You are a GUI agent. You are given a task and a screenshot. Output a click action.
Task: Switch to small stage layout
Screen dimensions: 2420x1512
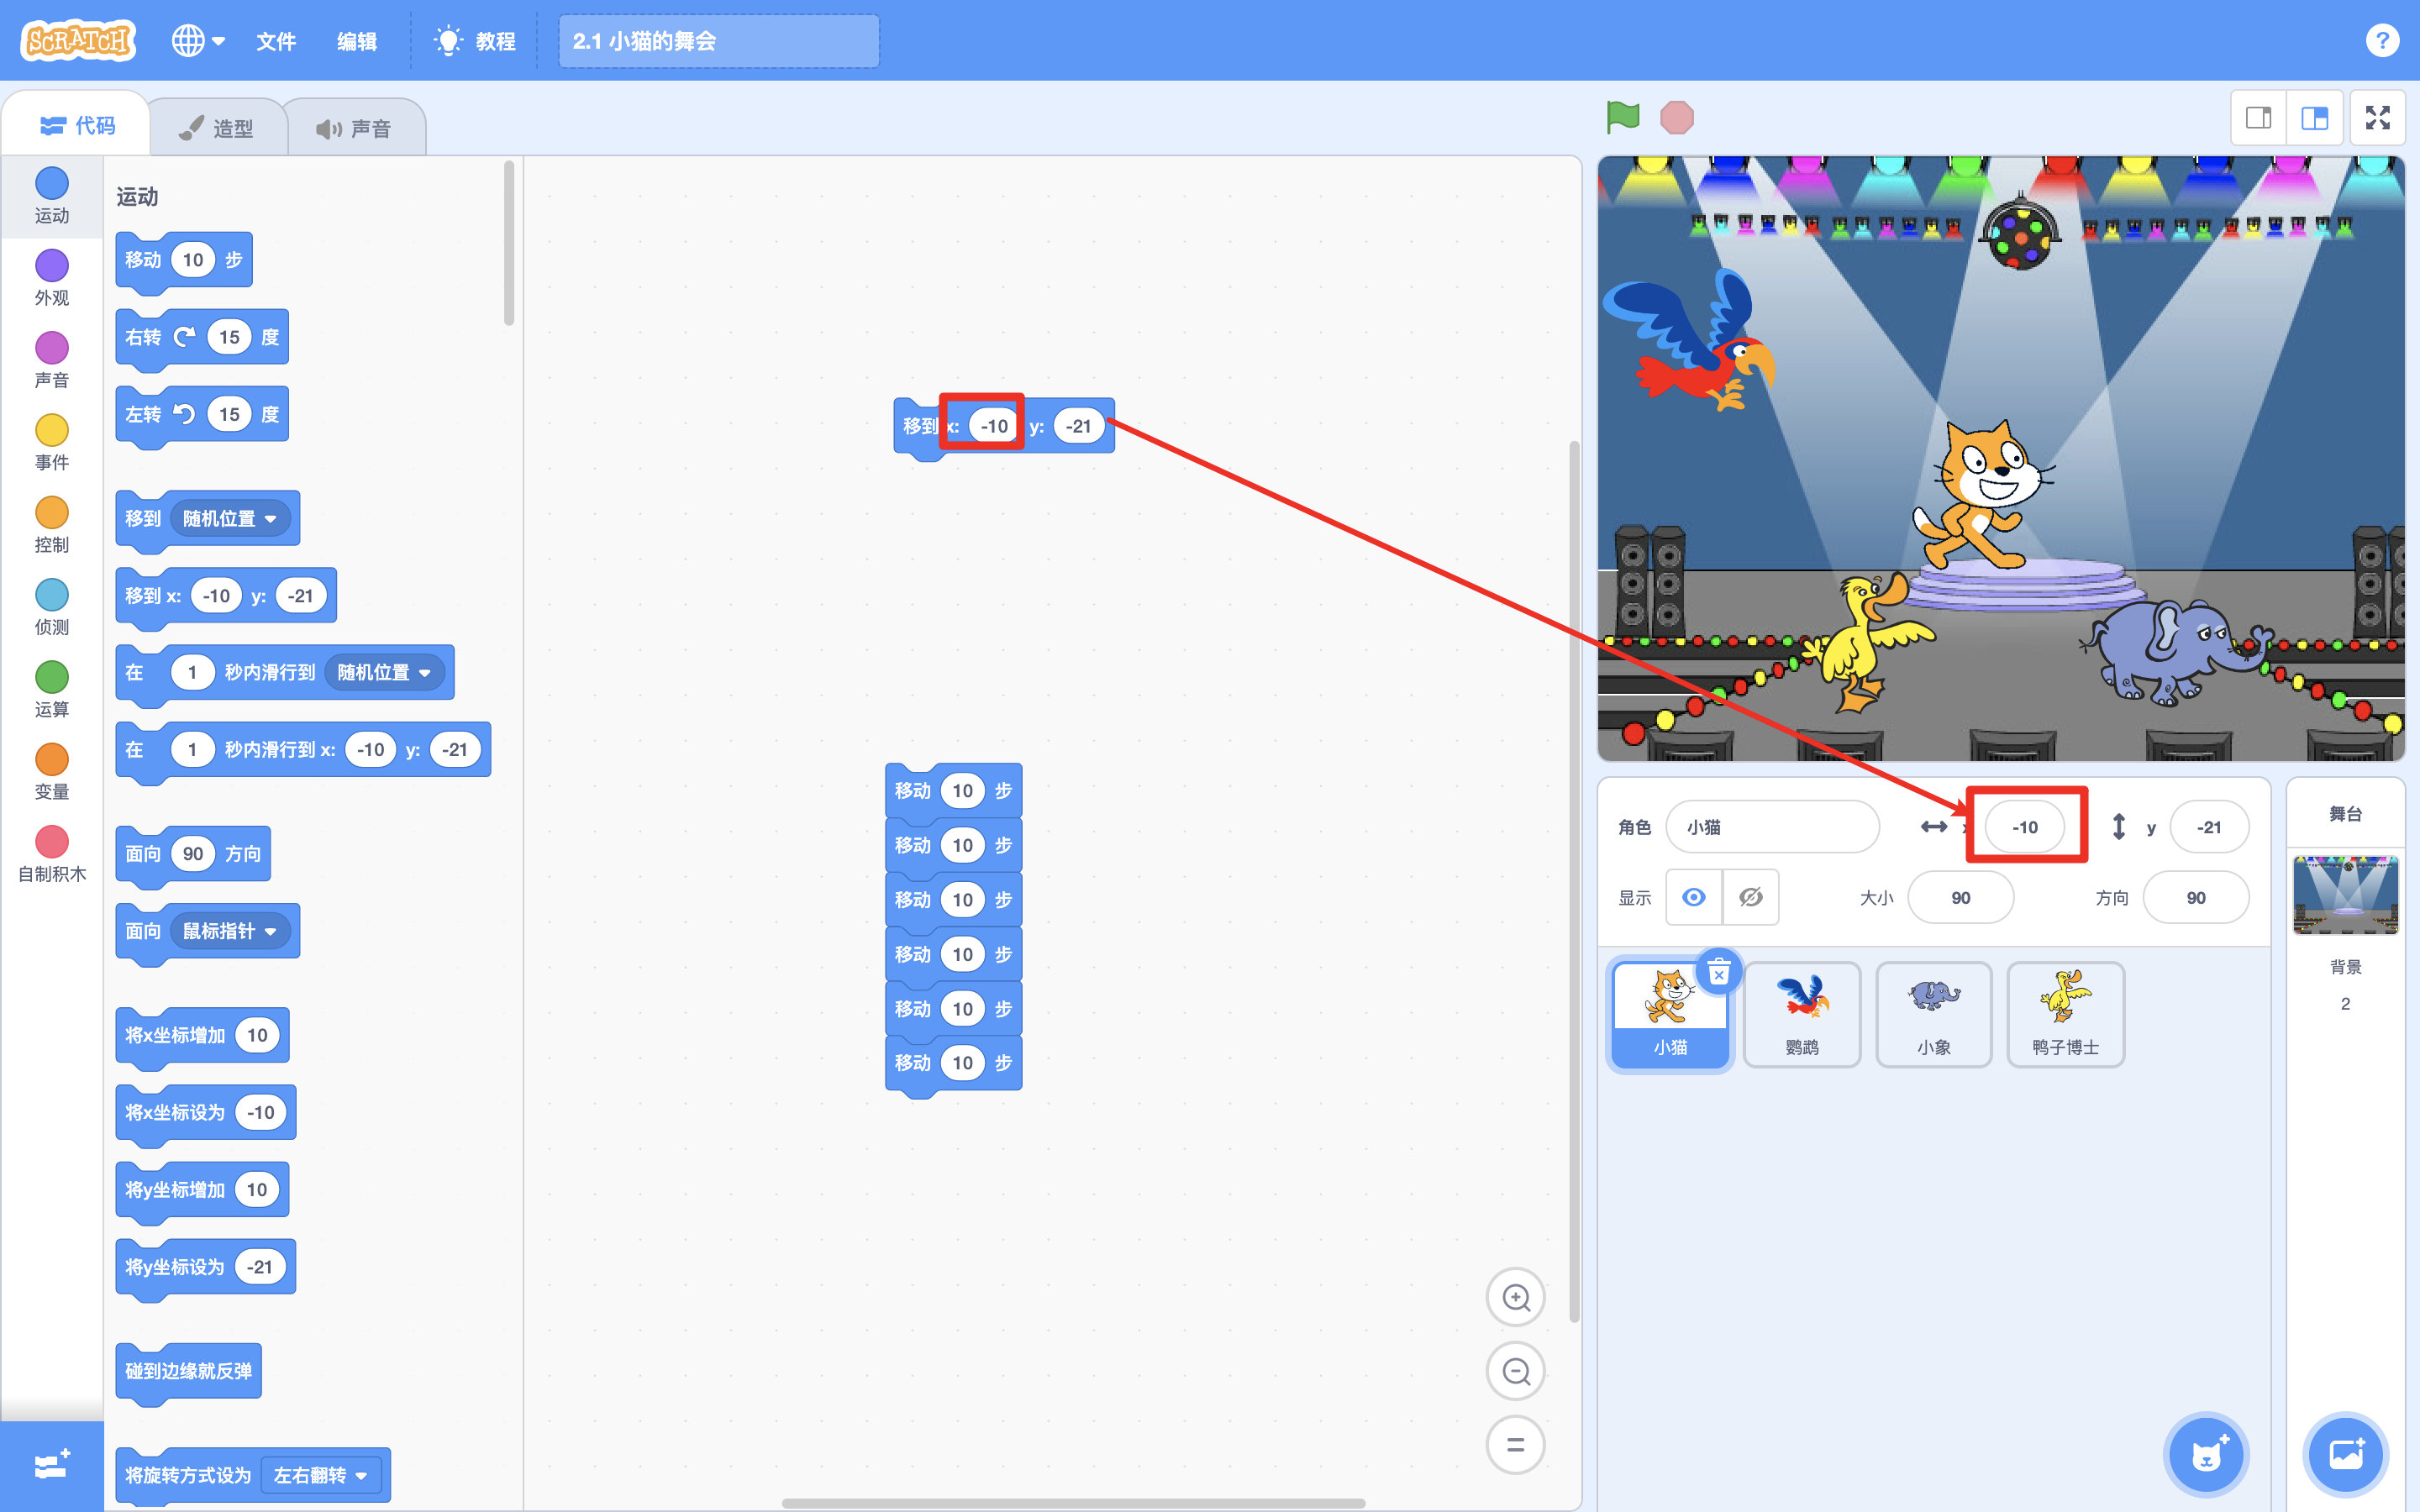pos(2258,118)
